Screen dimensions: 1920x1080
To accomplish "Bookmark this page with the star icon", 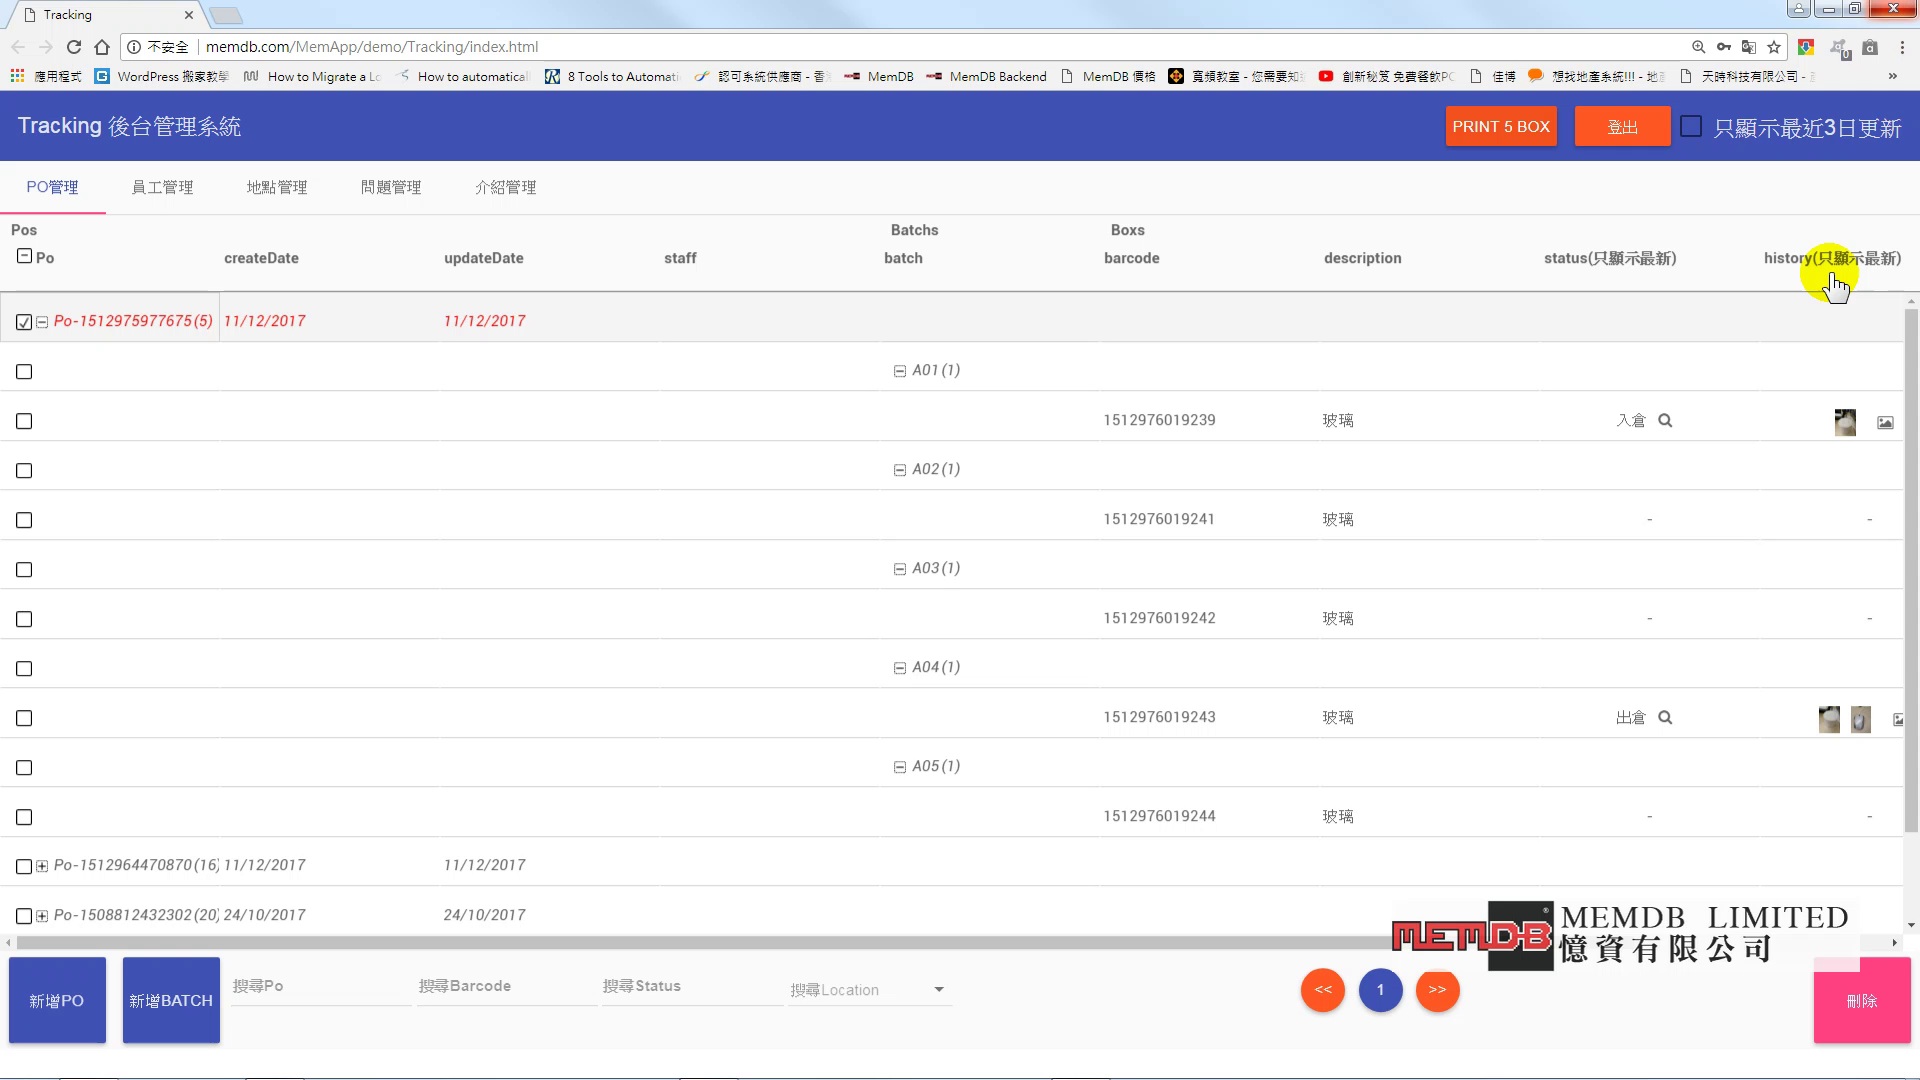I will click(1774, 47).
